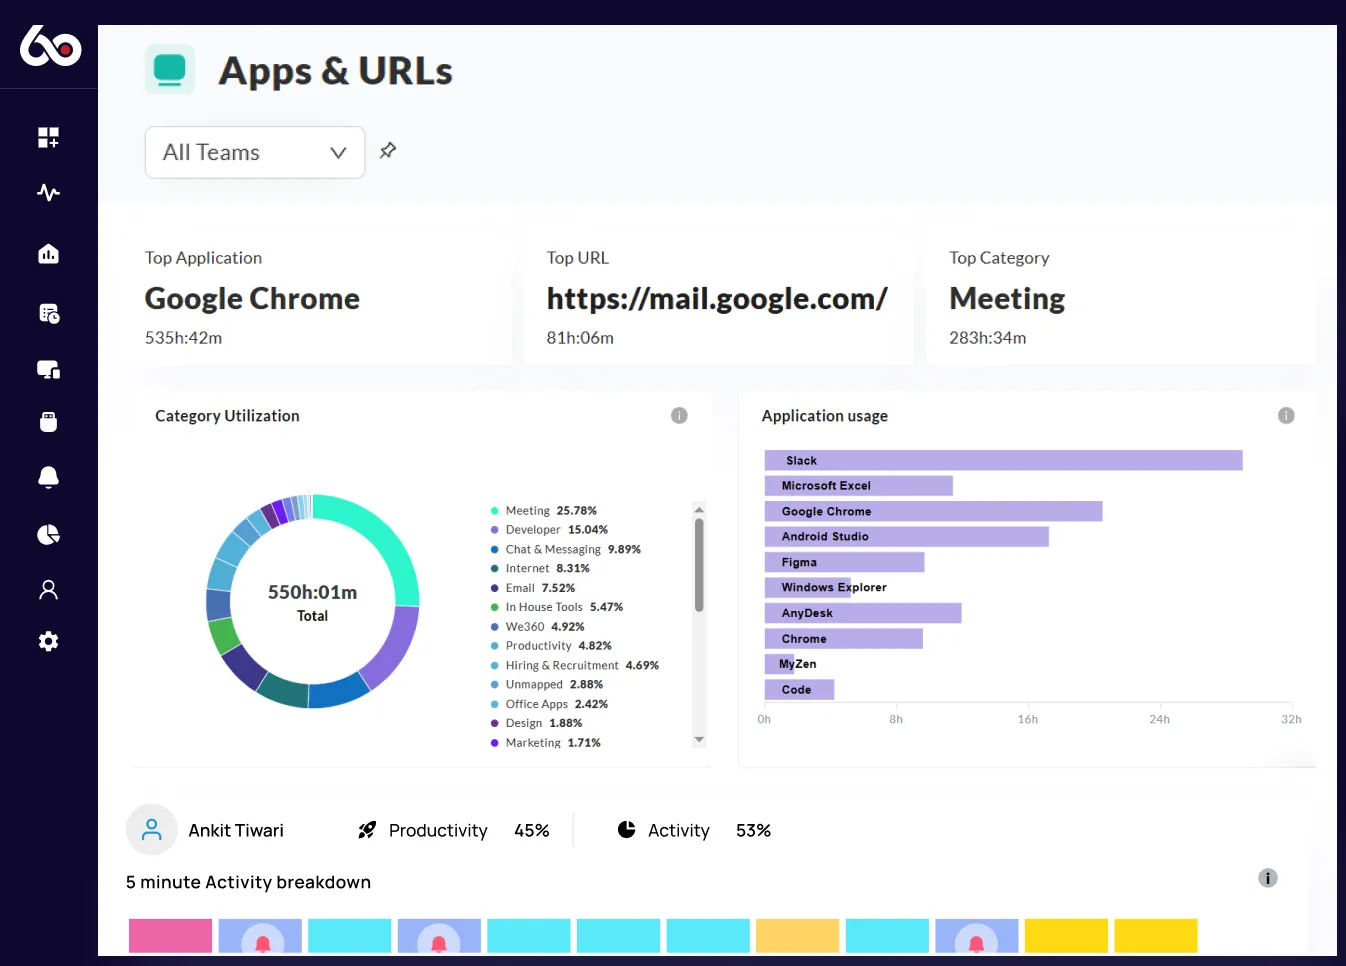
Task: Click the Marketing 1.71% legend entry
Action: 546,743
